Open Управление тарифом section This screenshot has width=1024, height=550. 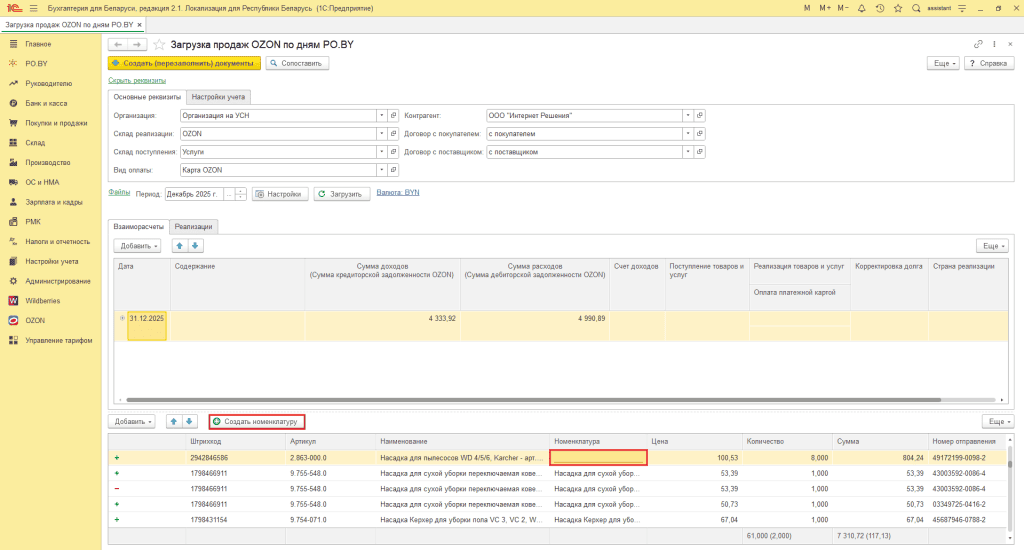[x=58, y=340]
